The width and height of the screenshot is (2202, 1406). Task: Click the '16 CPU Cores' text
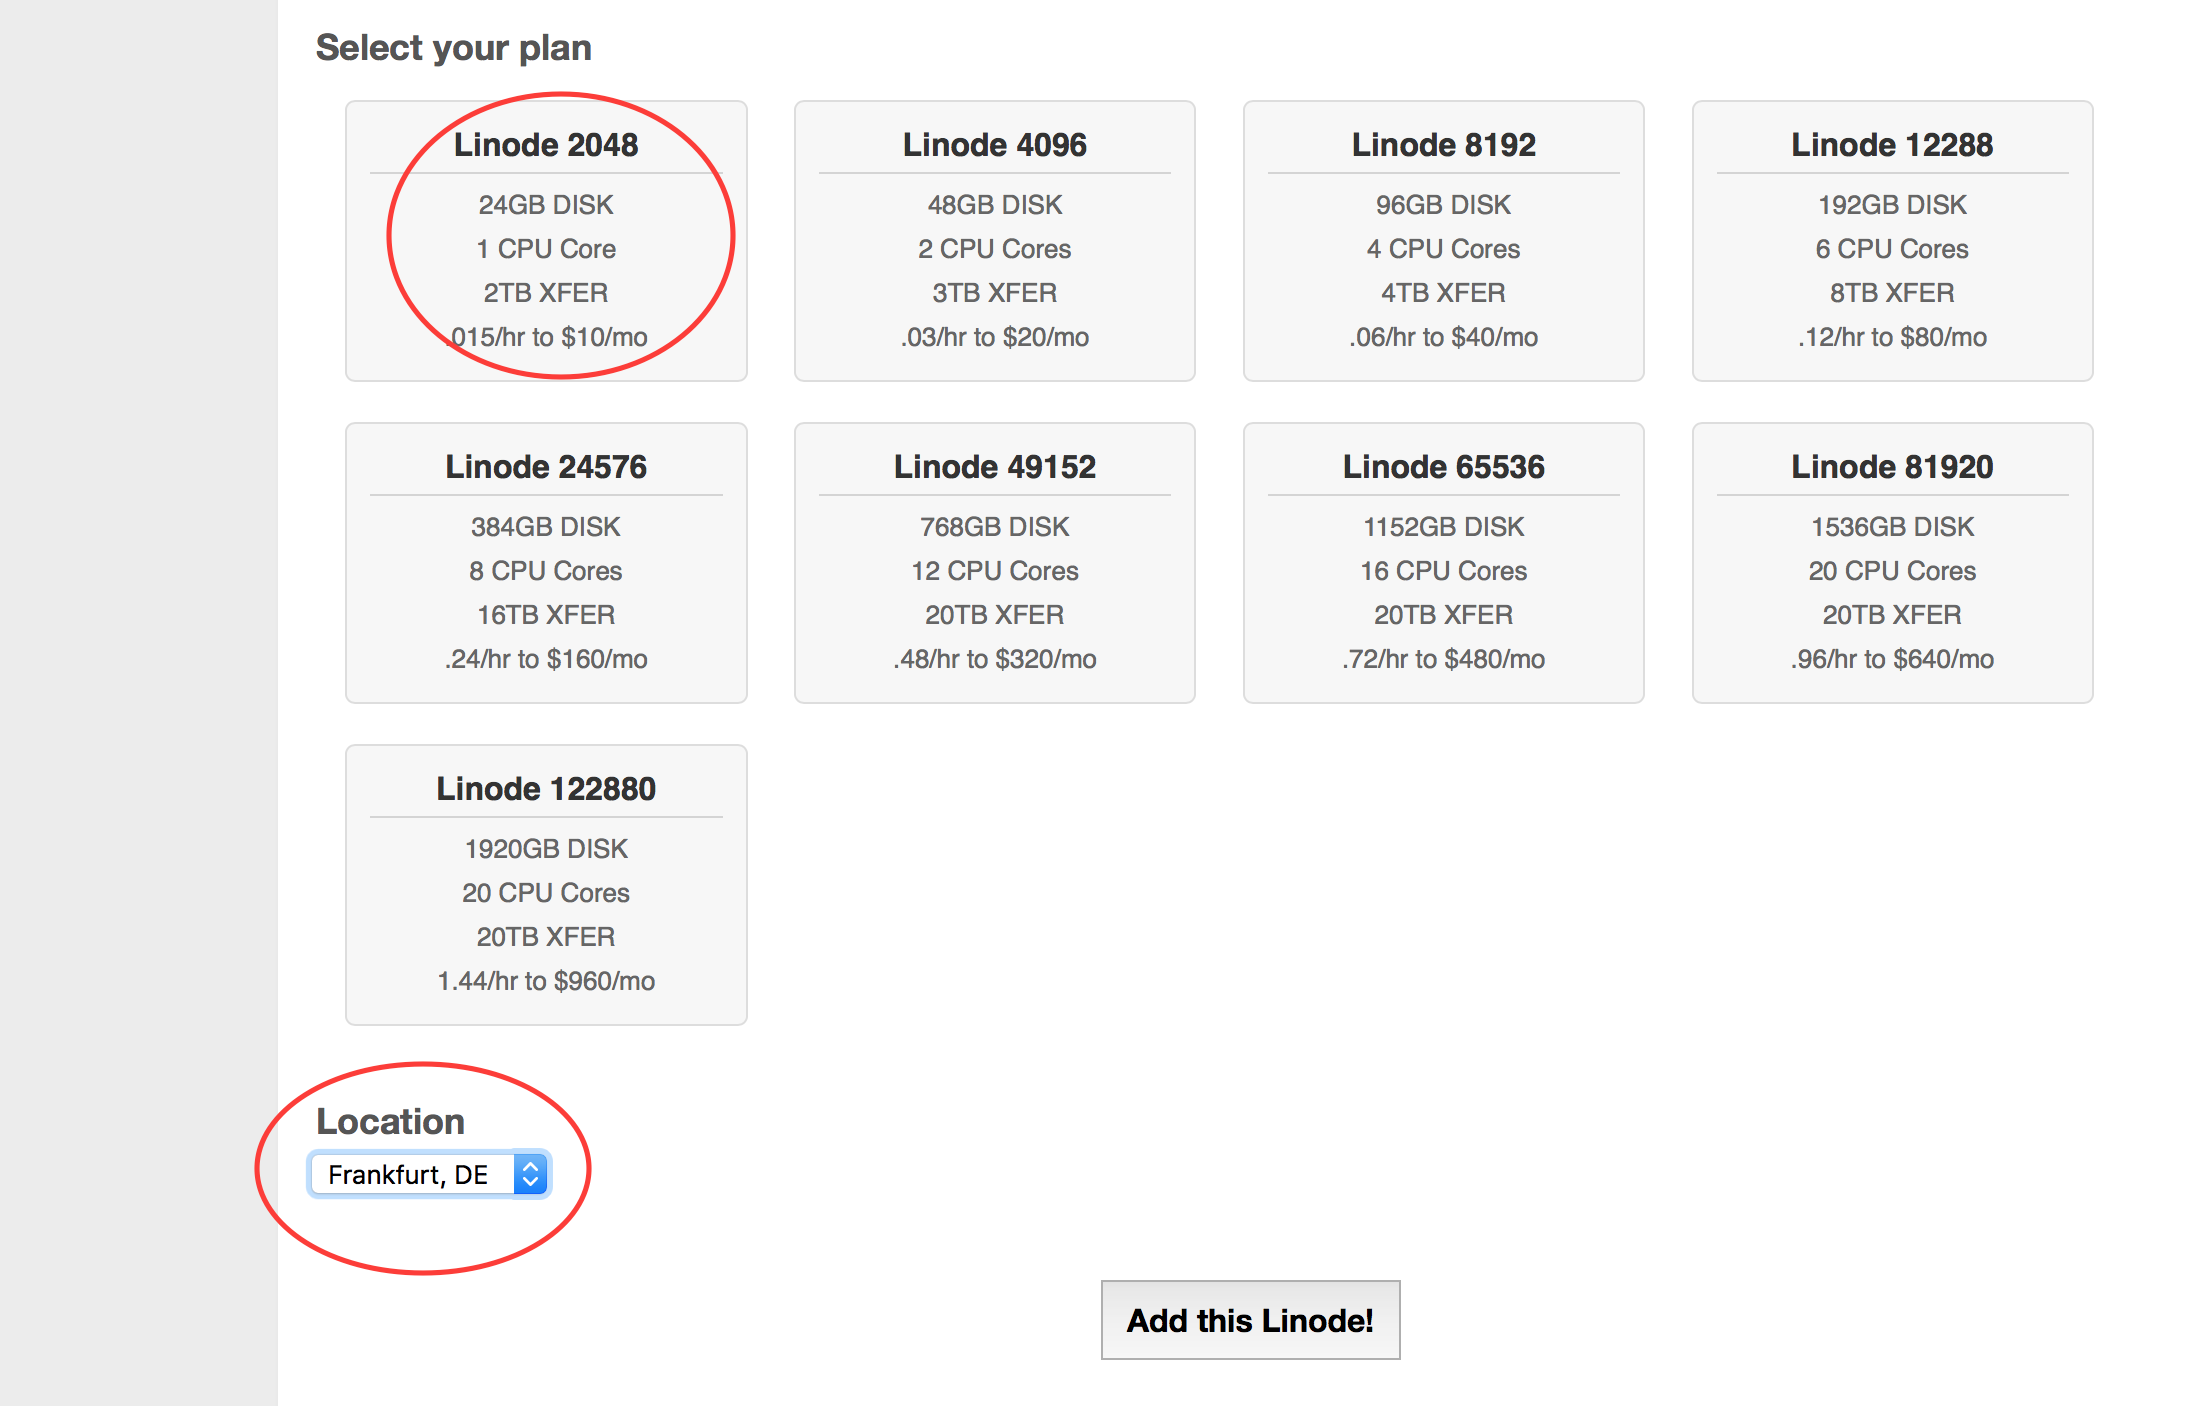[x=1444, y=571]
